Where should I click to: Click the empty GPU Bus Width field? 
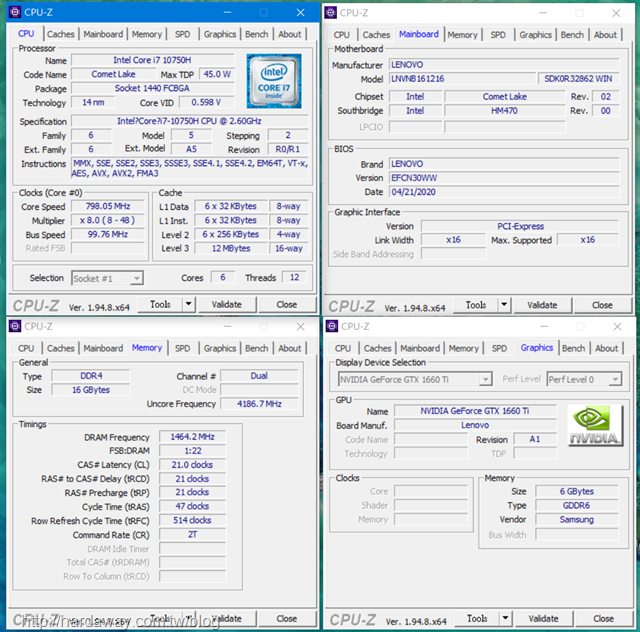pyautogui.click(x=577, y=534)
